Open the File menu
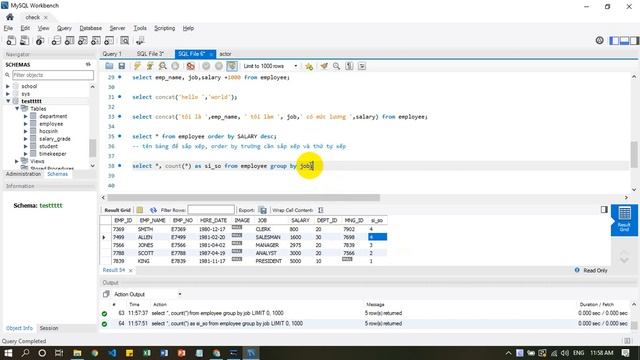This screenshot has width=640, height=360. coord(8,28)
